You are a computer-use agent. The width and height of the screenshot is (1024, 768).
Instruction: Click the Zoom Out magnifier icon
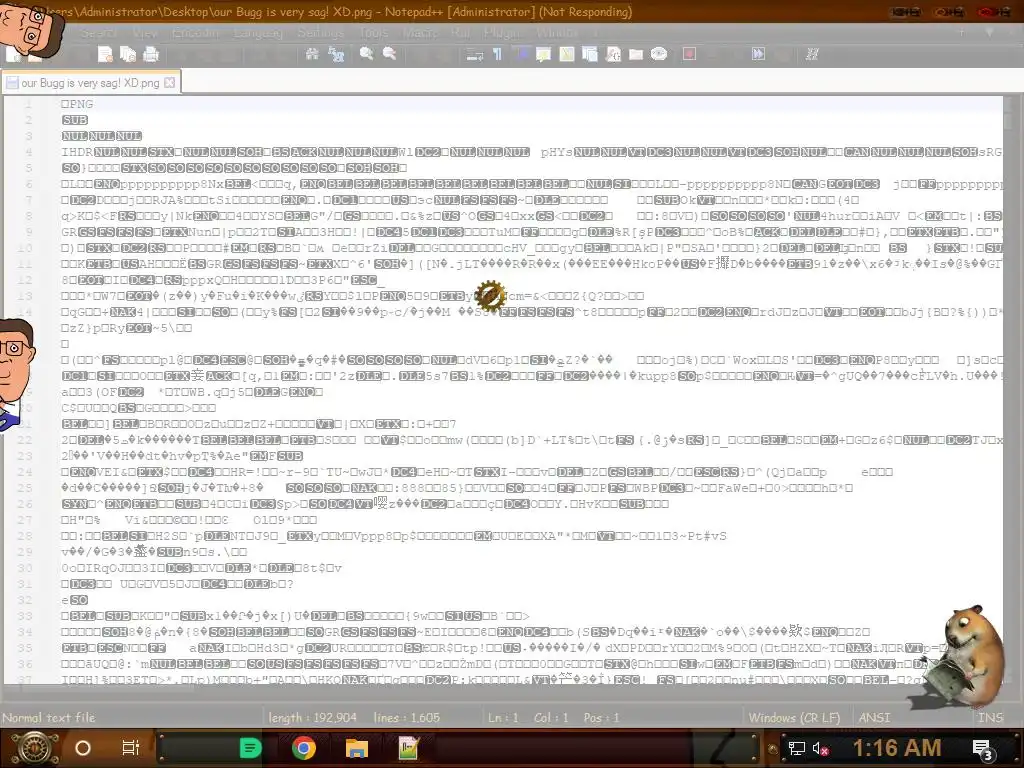click(390, 54)
